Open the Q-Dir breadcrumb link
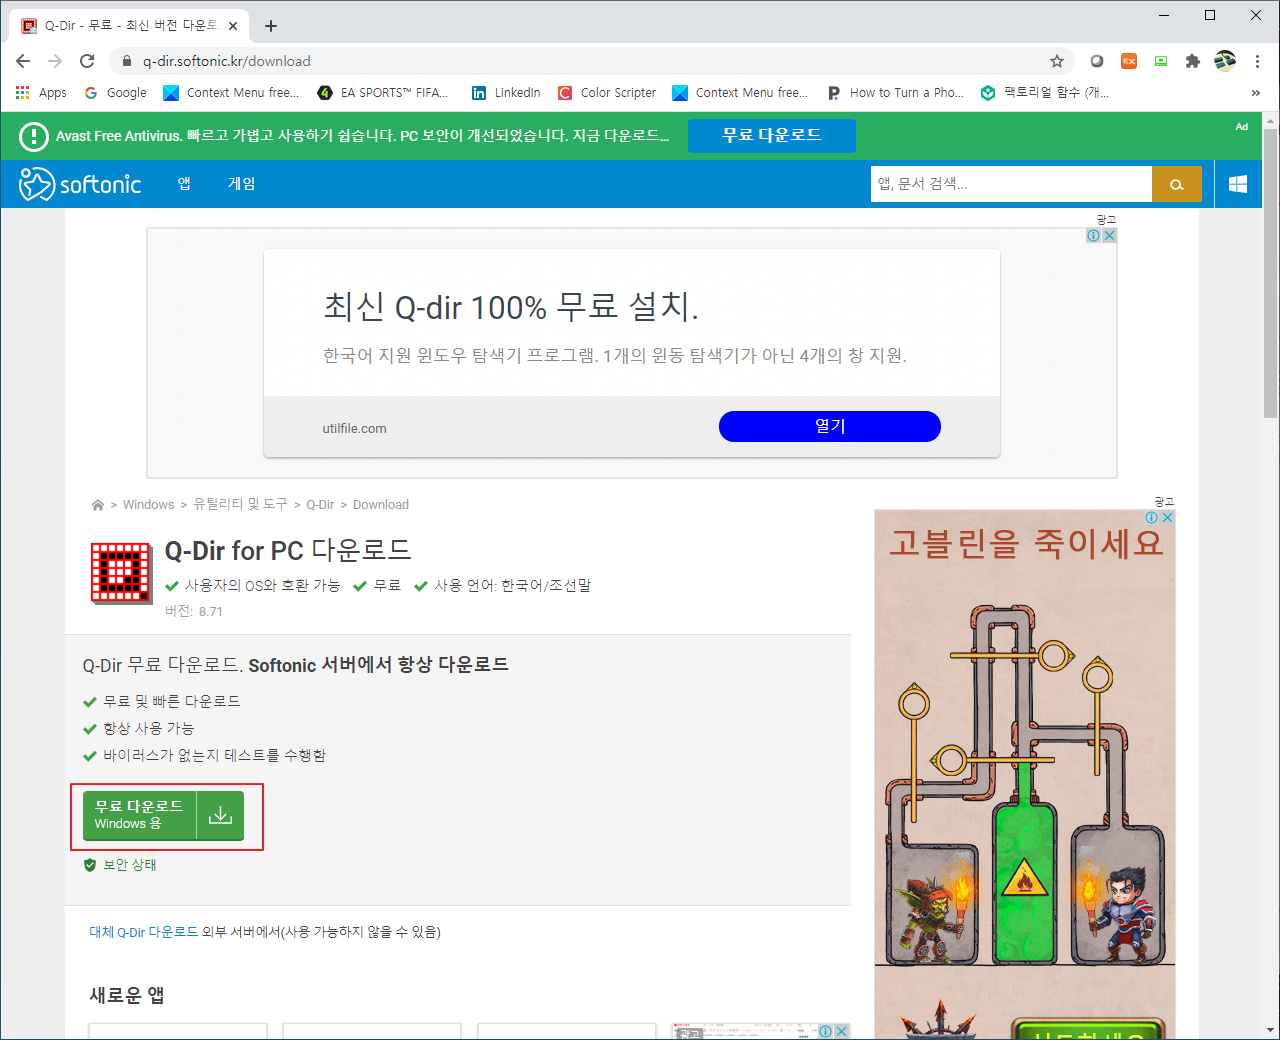1280x1040 pixels. click(x=320, y=505)
